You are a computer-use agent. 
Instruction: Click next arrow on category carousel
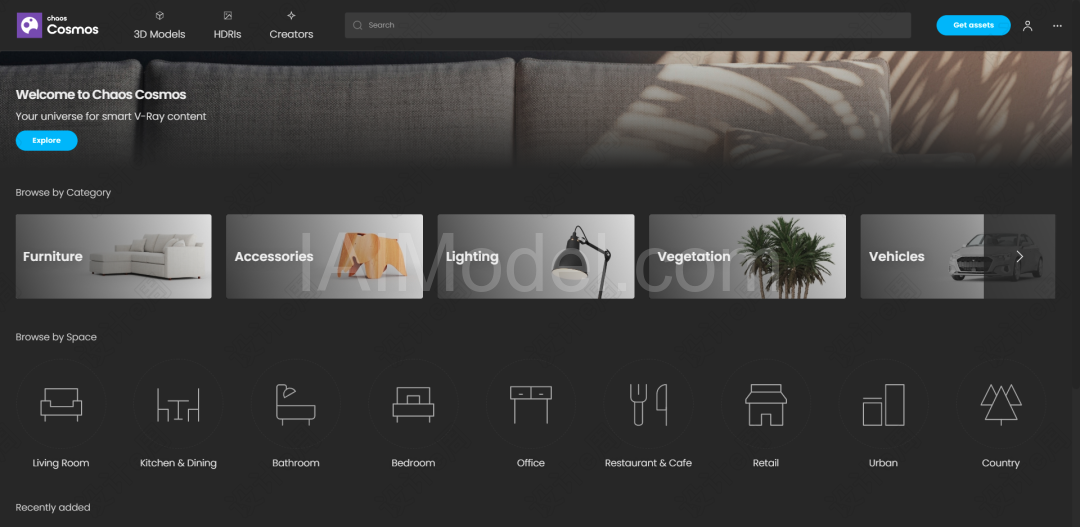point(1019,256)
